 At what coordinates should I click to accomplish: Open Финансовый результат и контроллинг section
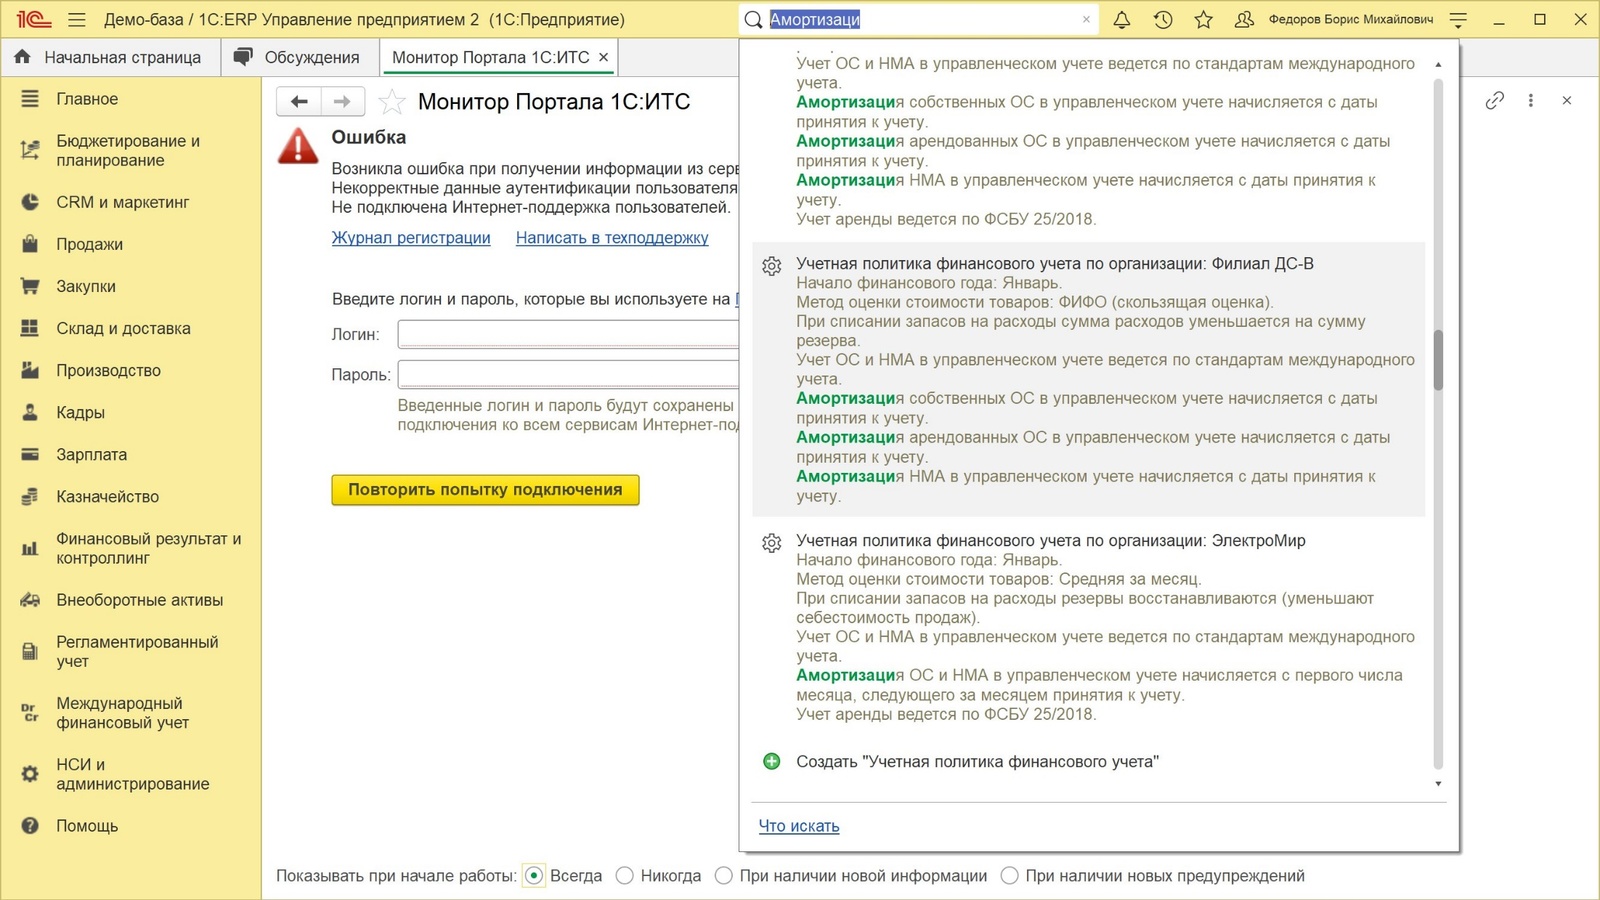(131, 548)
